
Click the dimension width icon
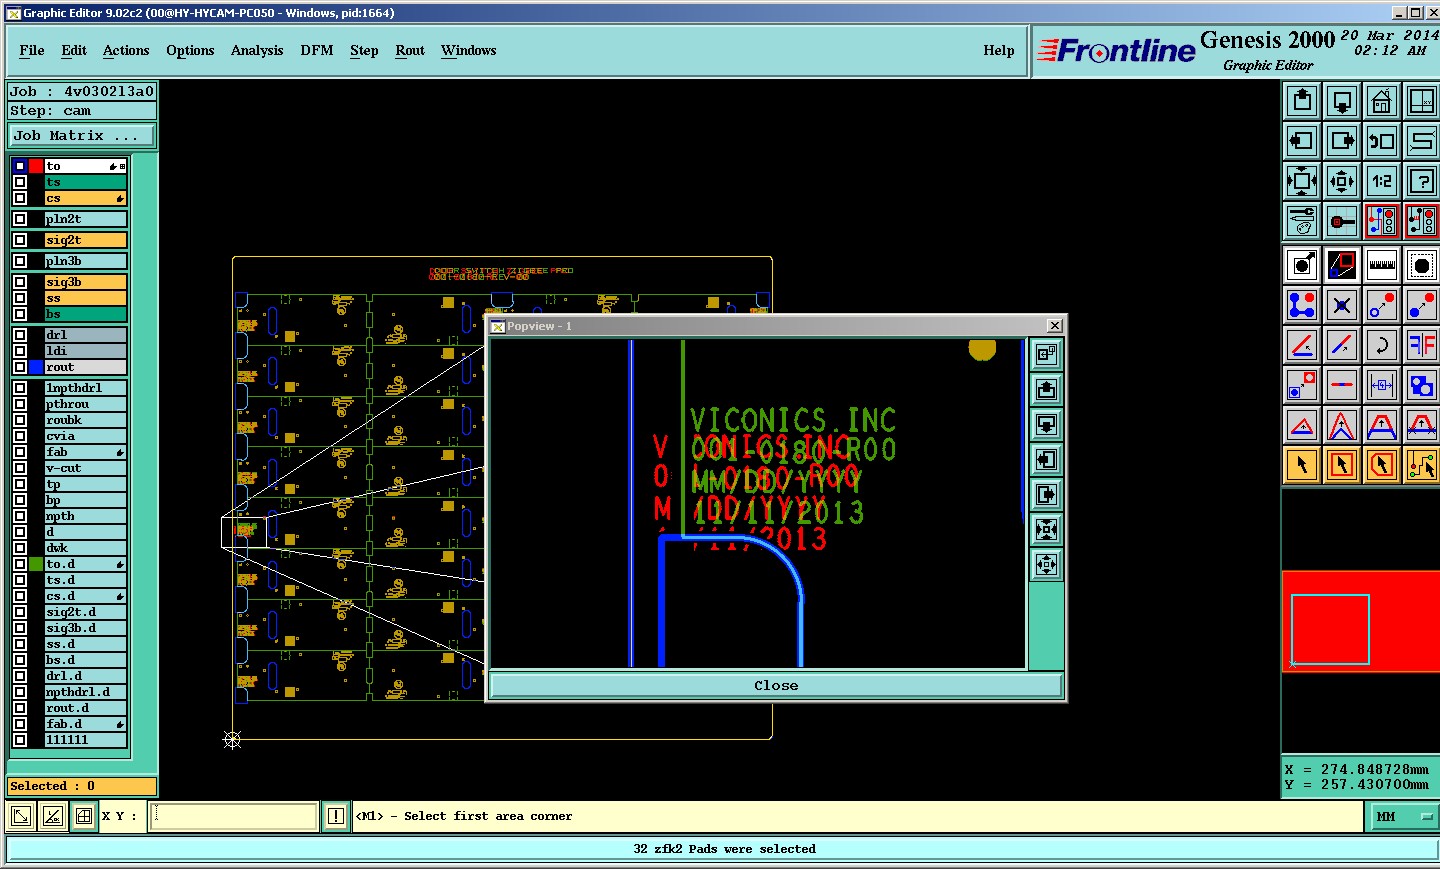(1382, 385)
